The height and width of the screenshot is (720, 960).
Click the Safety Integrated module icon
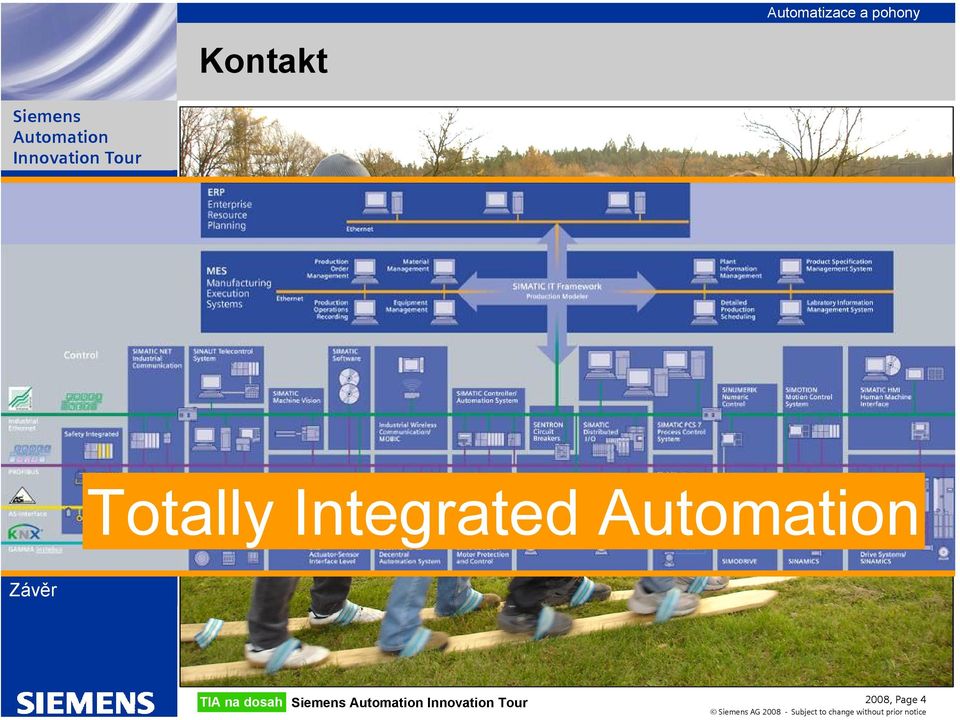tap(99, 451)
